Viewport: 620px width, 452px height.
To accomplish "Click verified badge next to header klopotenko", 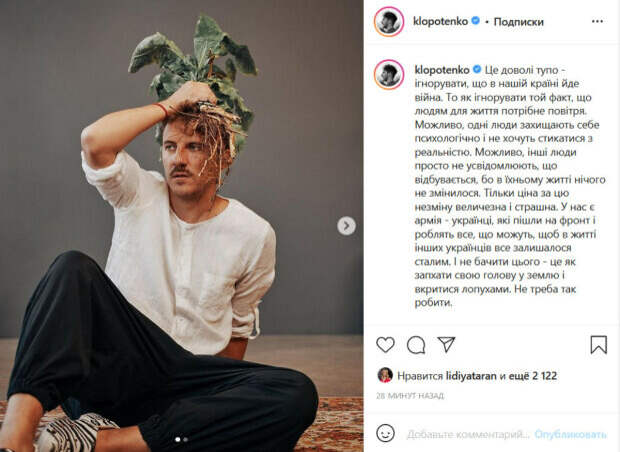I will click(476, 21).
